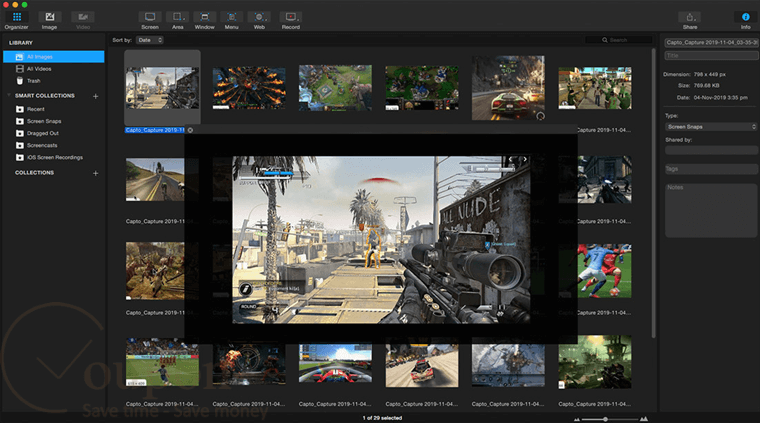Click the Tags field
This screenshot has width=760, height=423.
[x=711, y=169]
